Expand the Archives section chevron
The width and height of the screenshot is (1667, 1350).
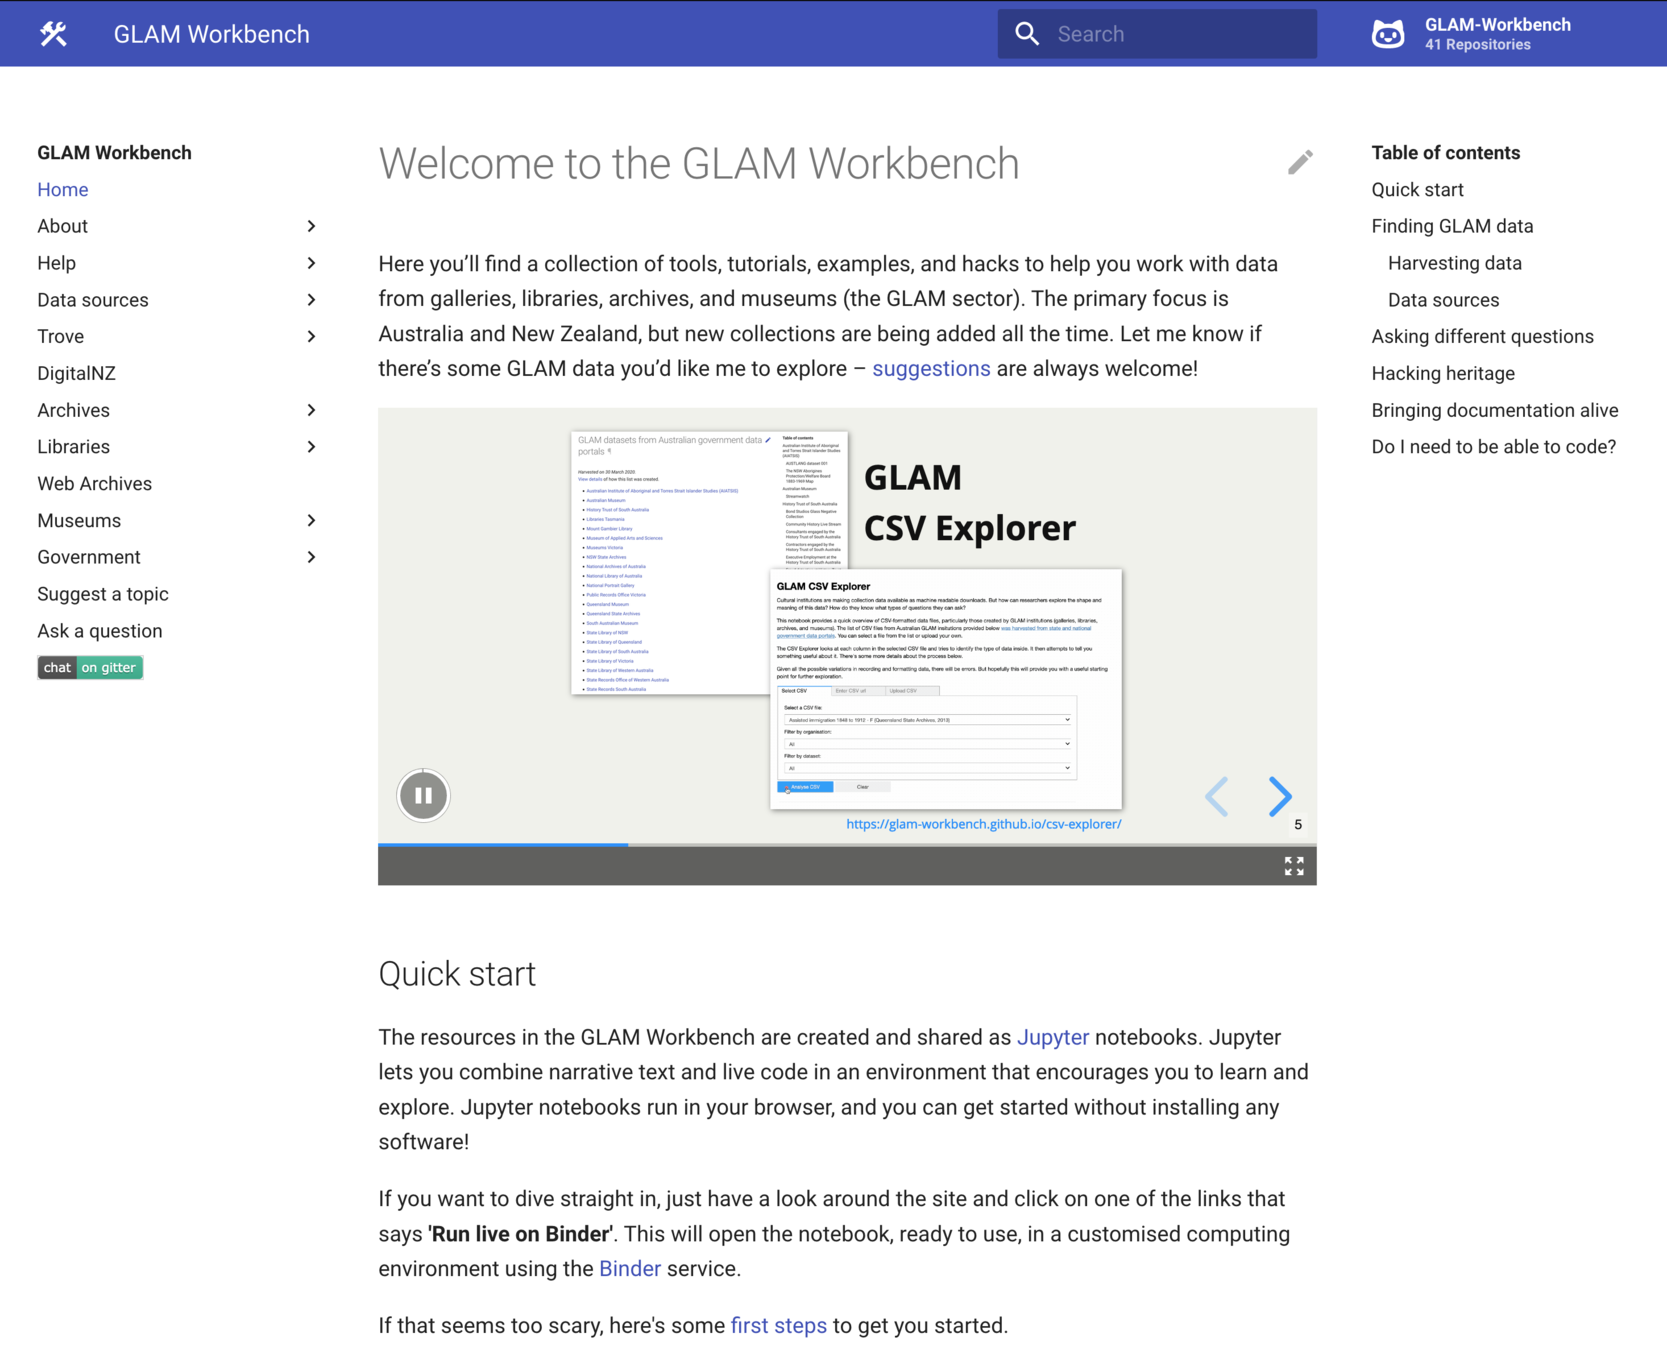(311, 410)
